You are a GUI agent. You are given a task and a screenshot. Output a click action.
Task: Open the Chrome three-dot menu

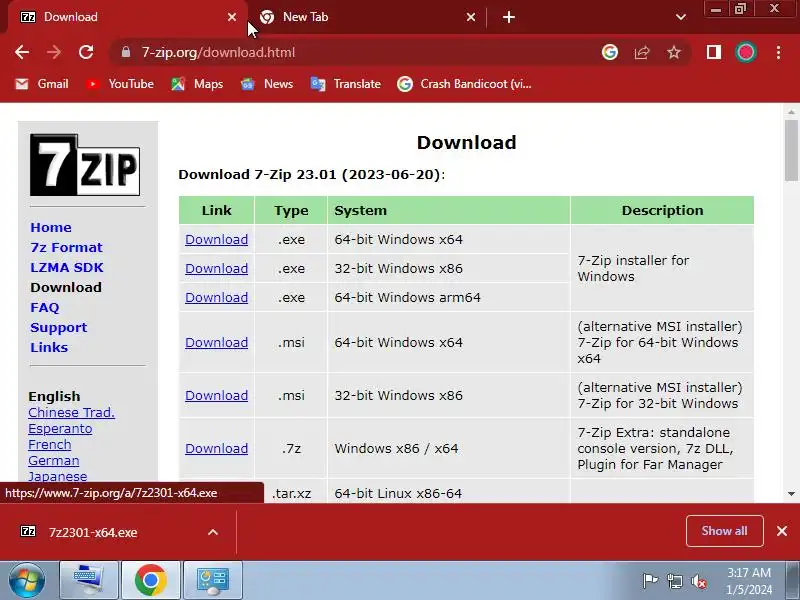click(x=778, y=52)
